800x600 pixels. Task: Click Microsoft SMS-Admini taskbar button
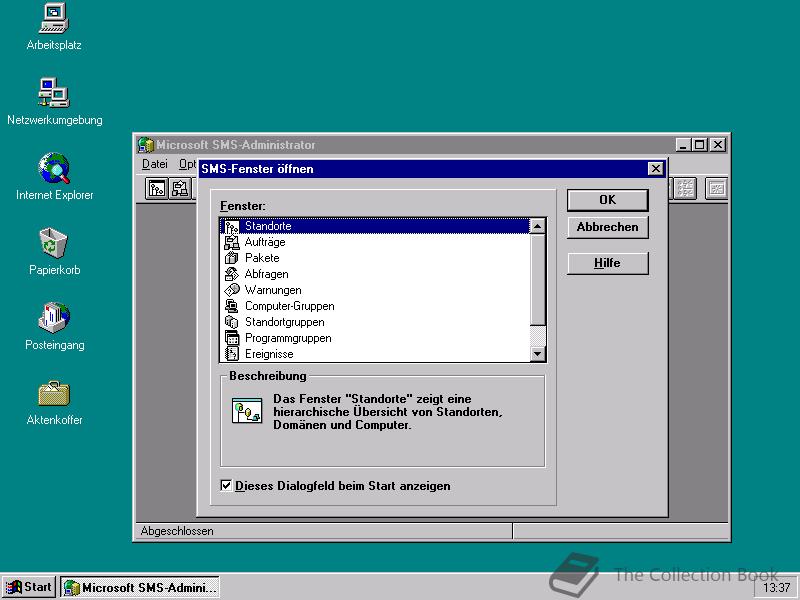pyautogui.click(x=140, y=587)
